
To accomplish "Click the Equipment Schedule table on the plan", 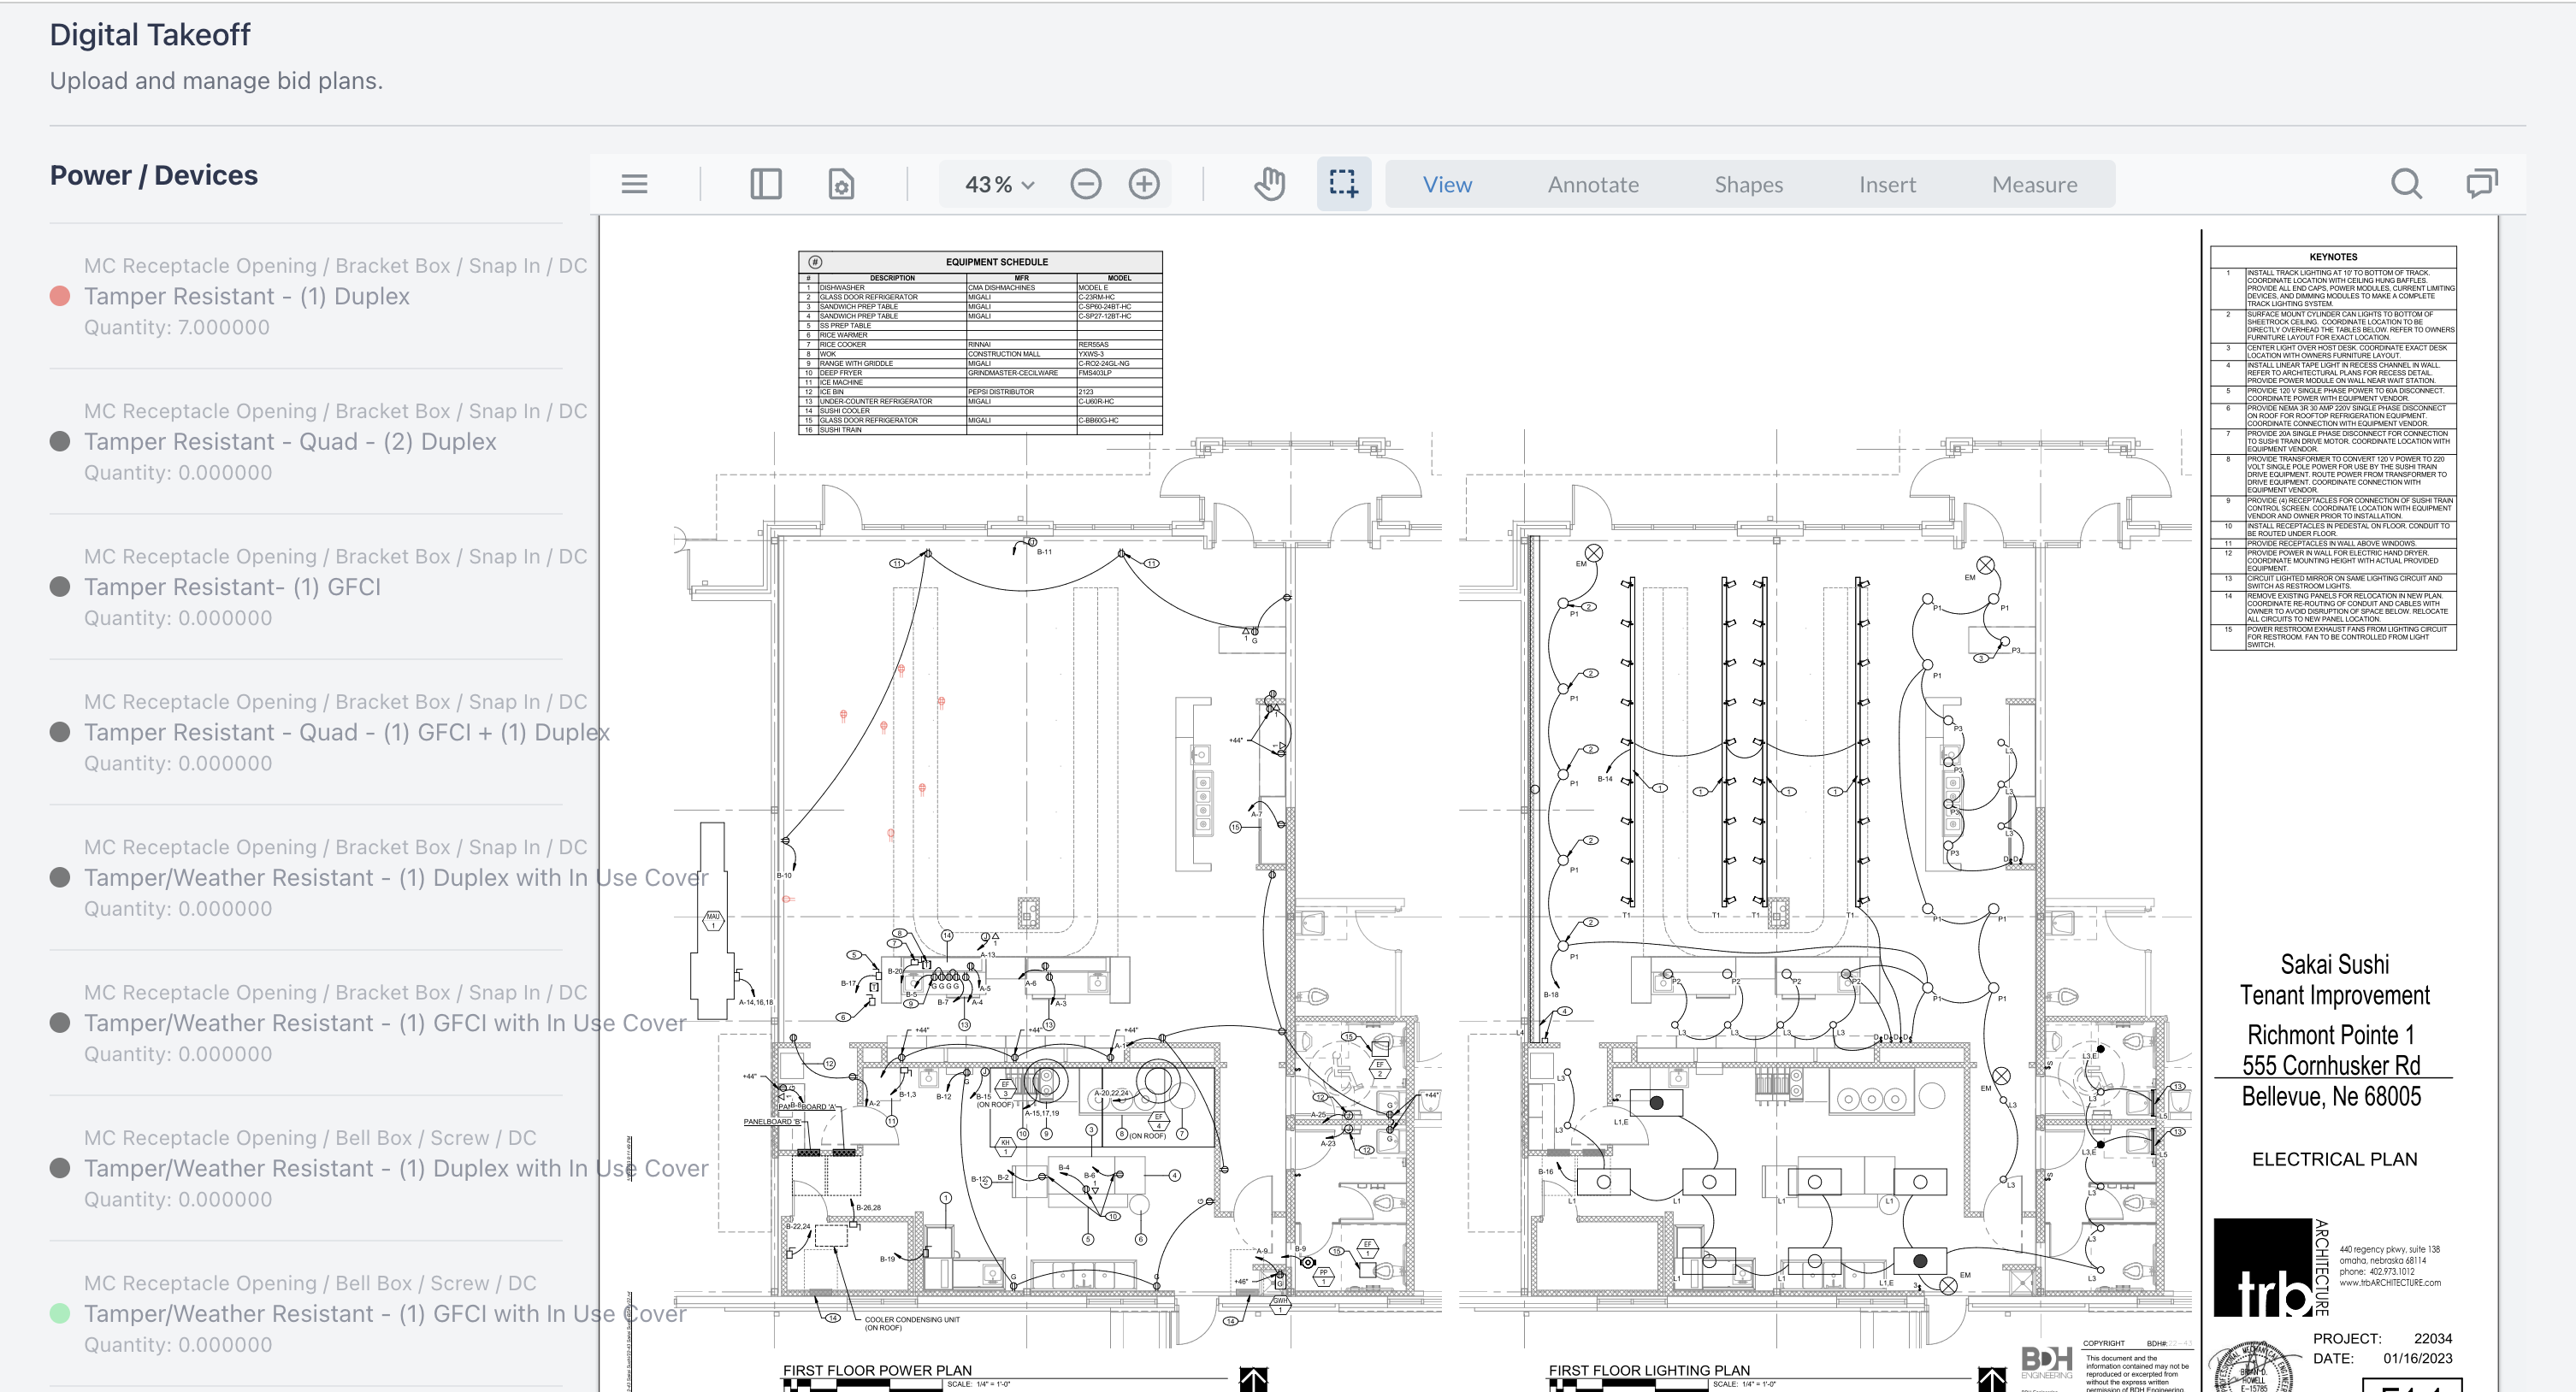I will (980, 343).
